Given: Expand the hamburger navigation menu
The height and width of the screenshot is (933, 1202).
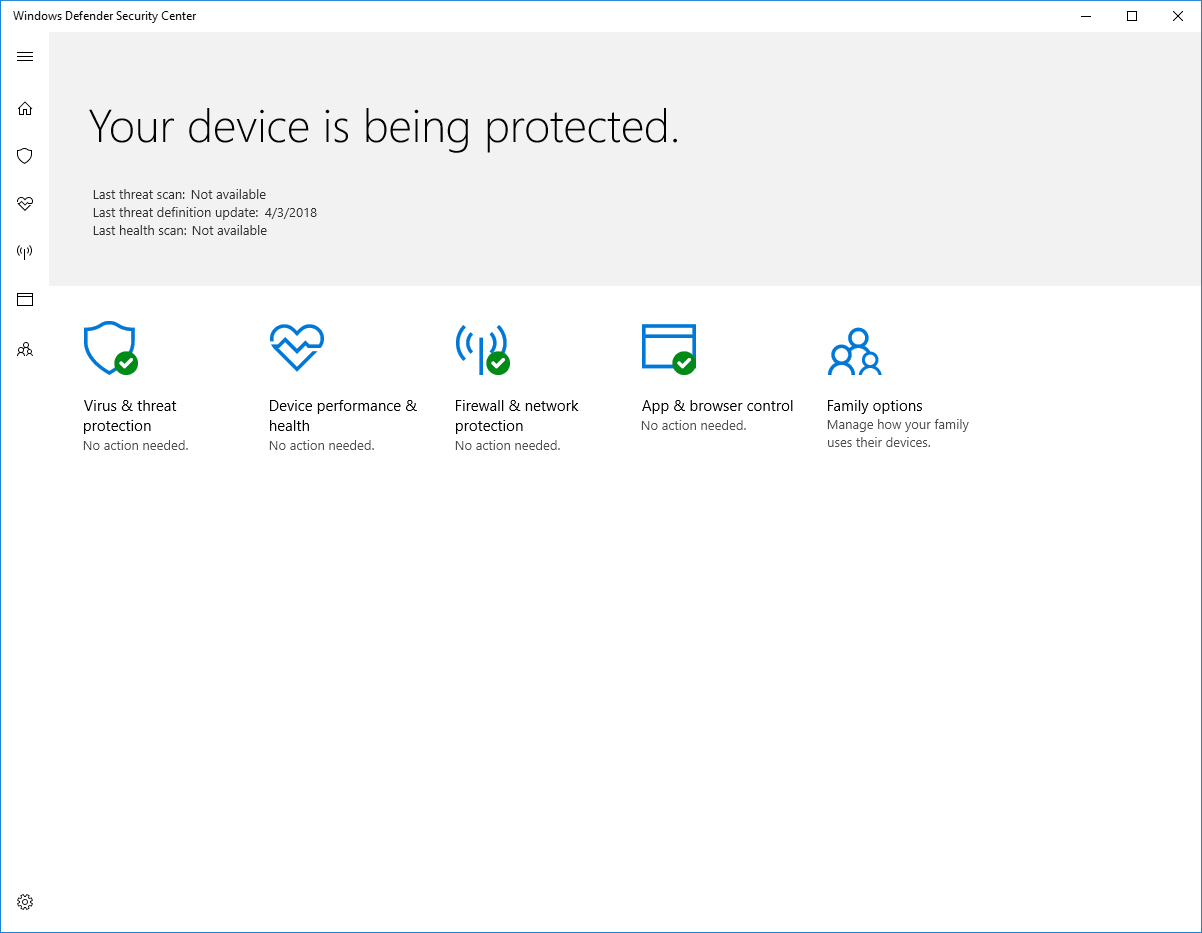Looking at the screenshot, I should (25, 57).
